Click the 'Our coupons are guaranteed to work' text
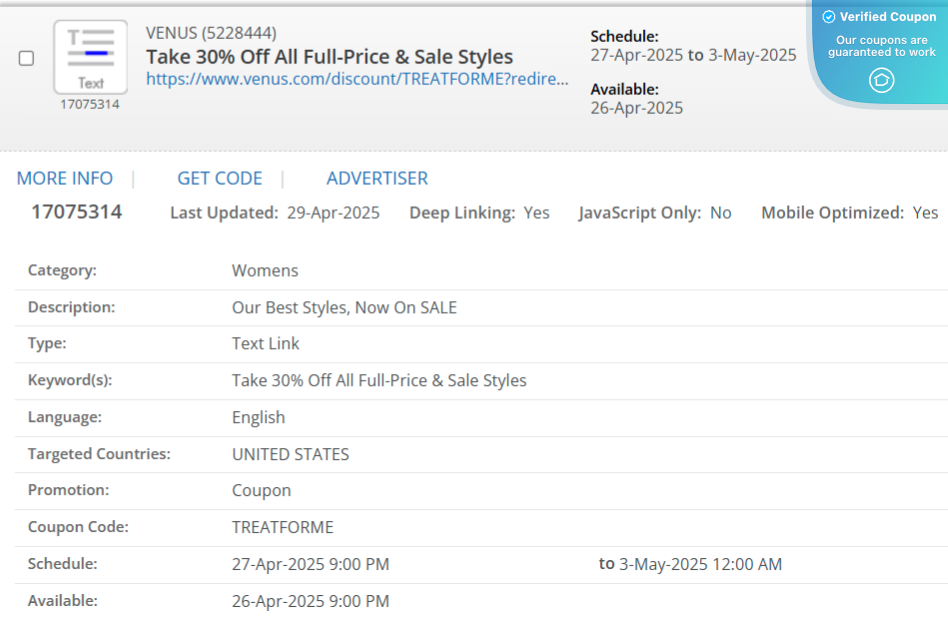The width and height of the screenshot is (948, 618). coord(881,46)
